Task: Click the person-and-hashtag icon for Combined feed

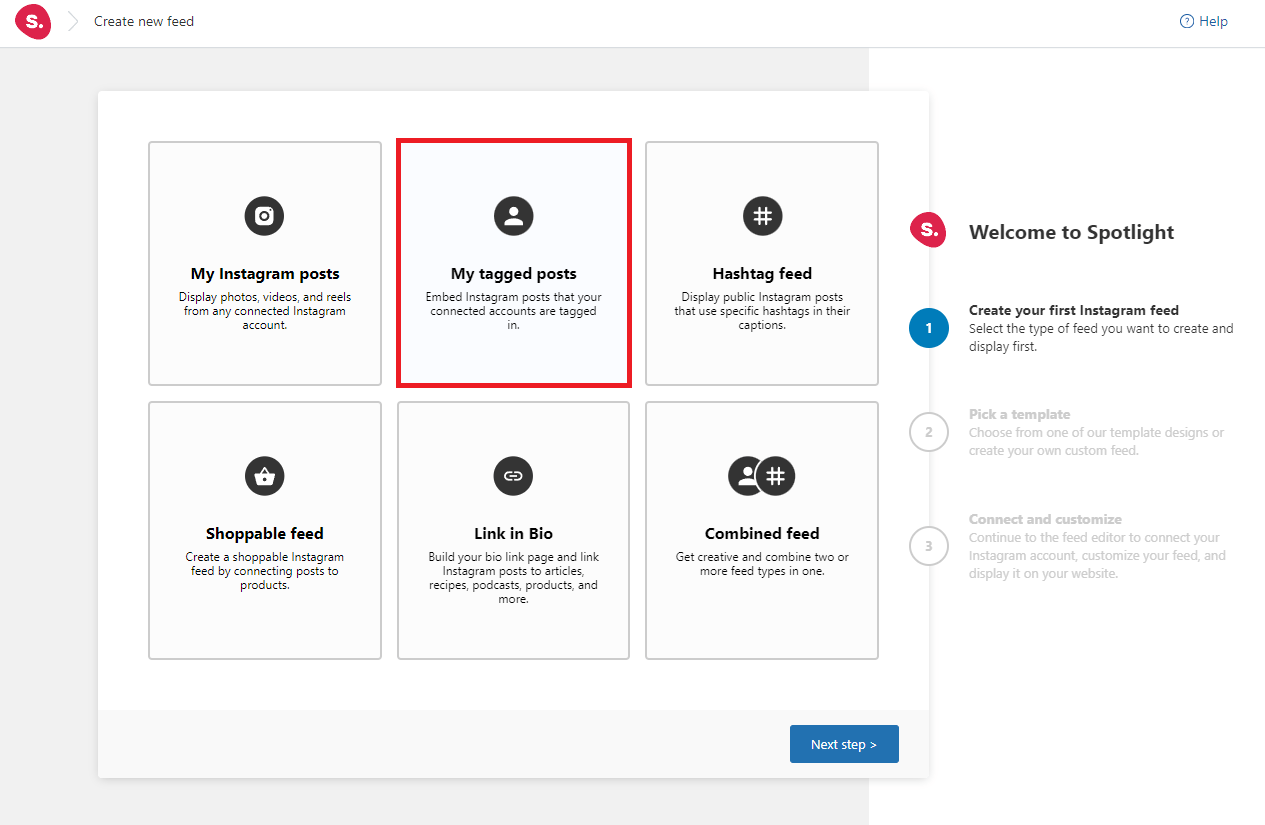Action: coord(762,475)
